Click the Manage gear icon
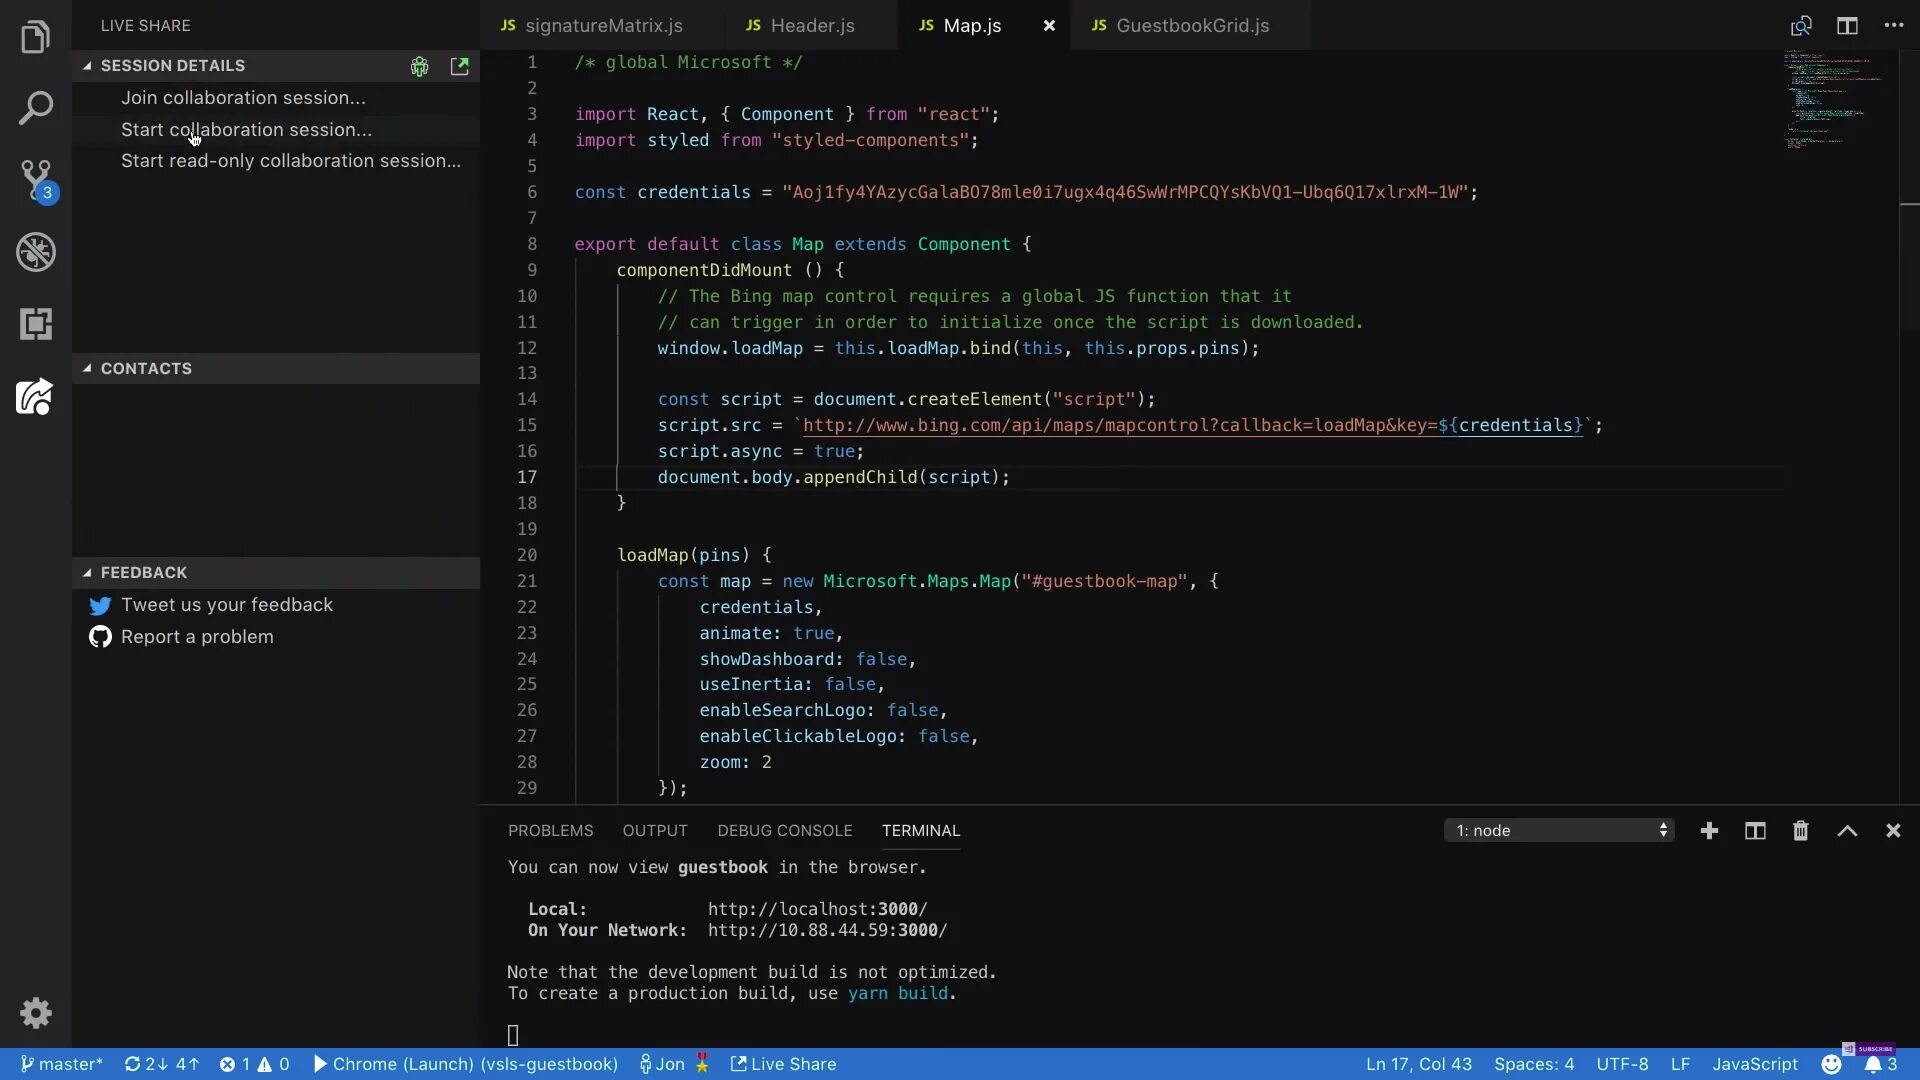The height and width of the screenshot is (1080, 1920). [36, 1013]
